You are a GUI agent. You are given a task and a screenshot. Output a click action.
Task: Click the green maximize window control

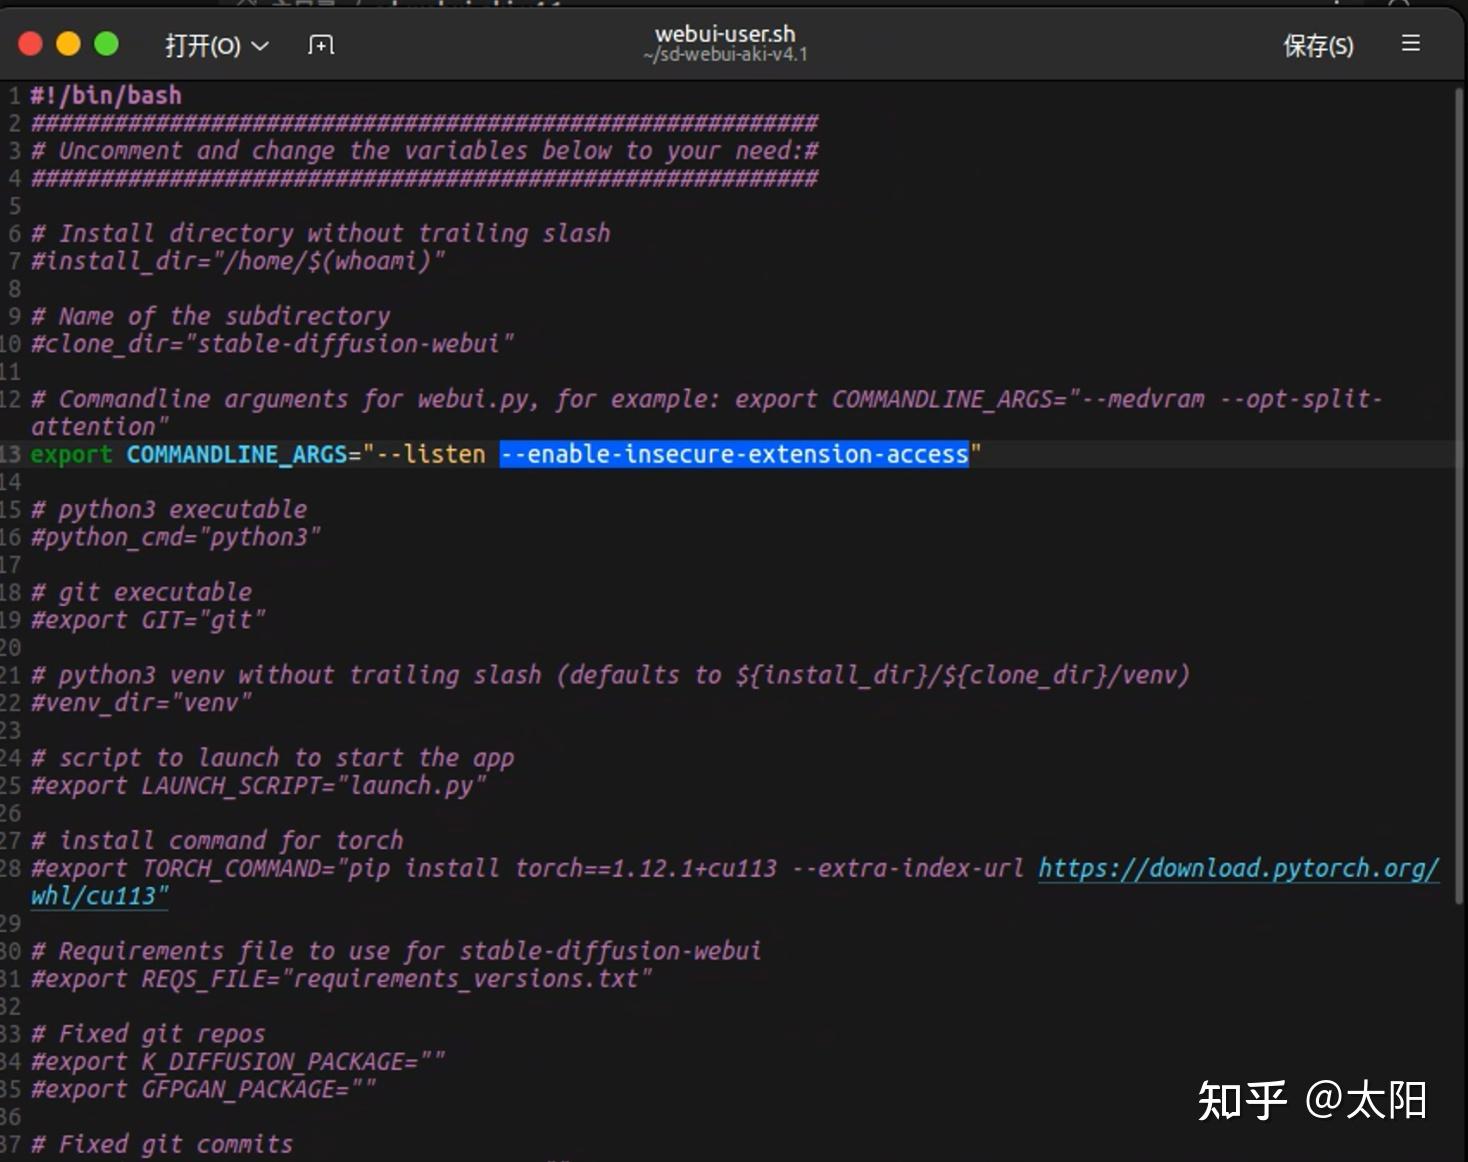(x=105, y=43)
